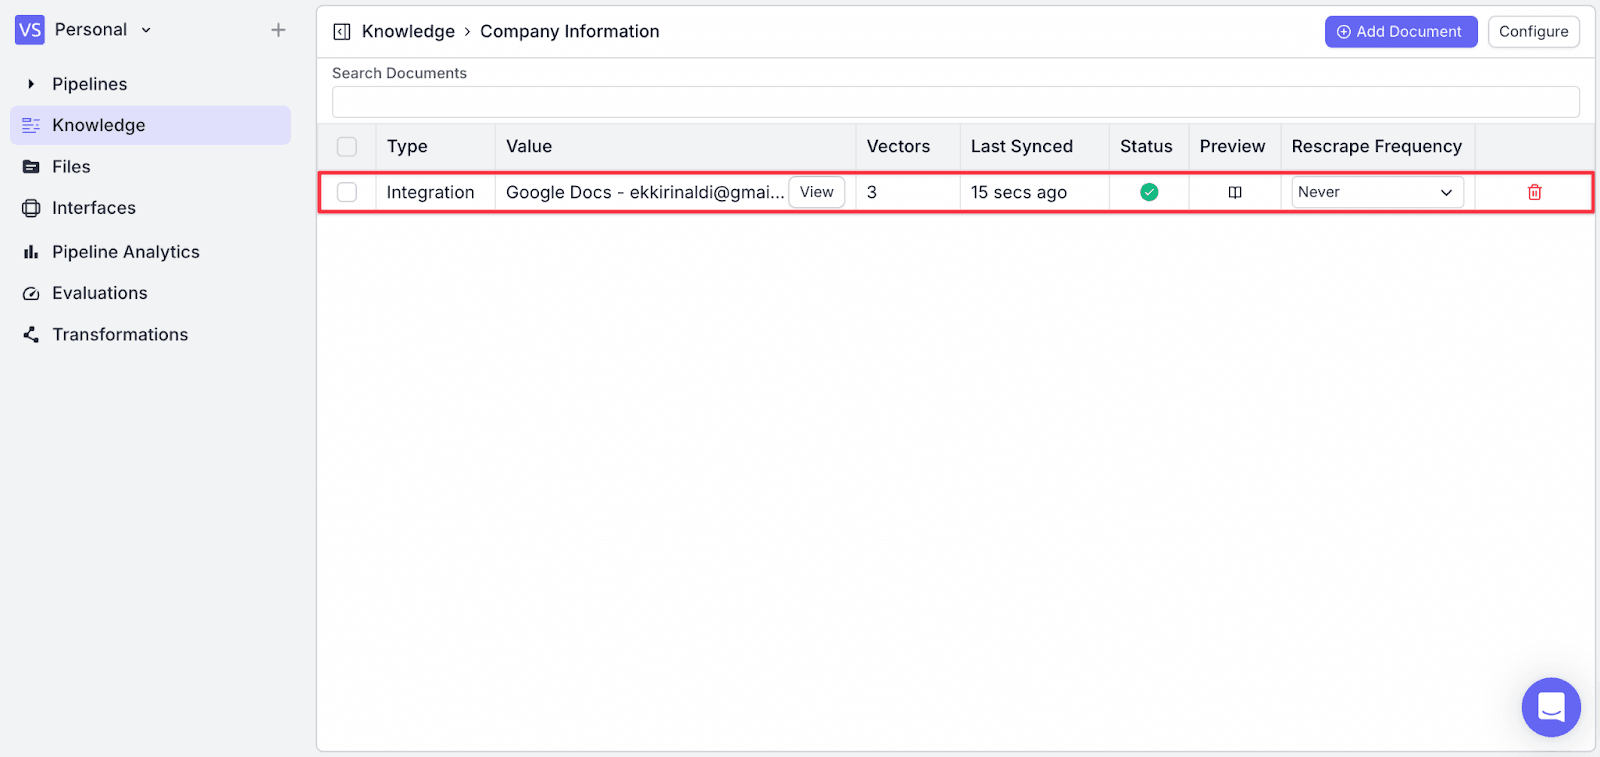This screenshot has height=757, width=1600.
Task: Click the Transformations icon
Action: click(x=31, y=335)
